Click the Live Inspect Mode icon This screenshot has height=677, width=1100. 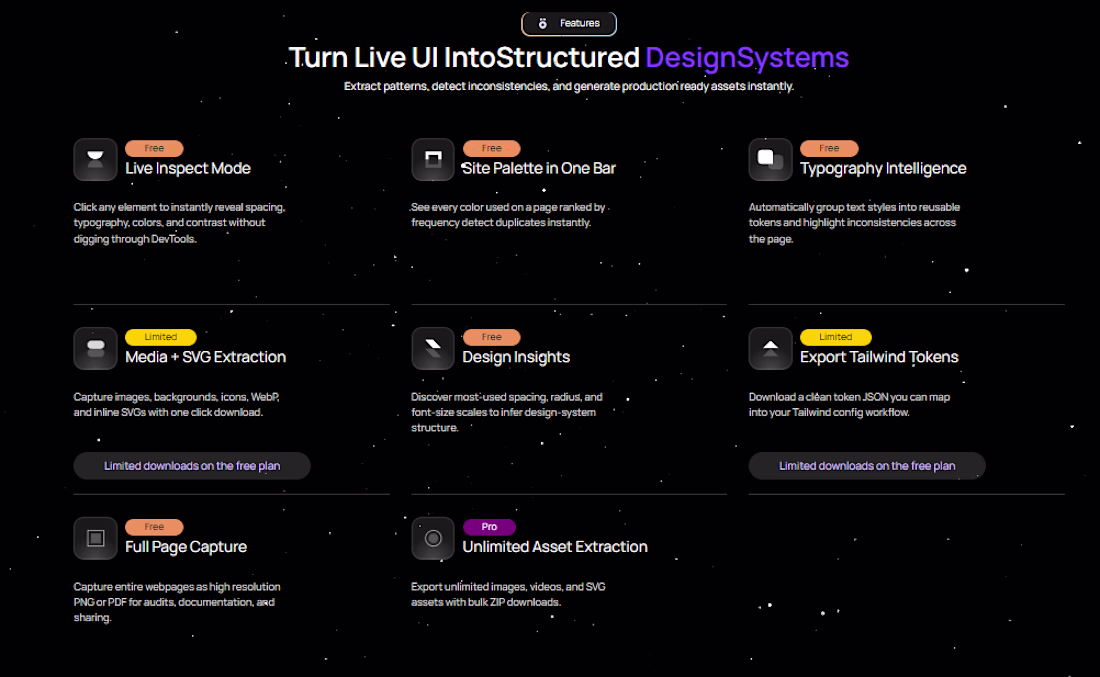pyautogui.click(x=95, y=160)
